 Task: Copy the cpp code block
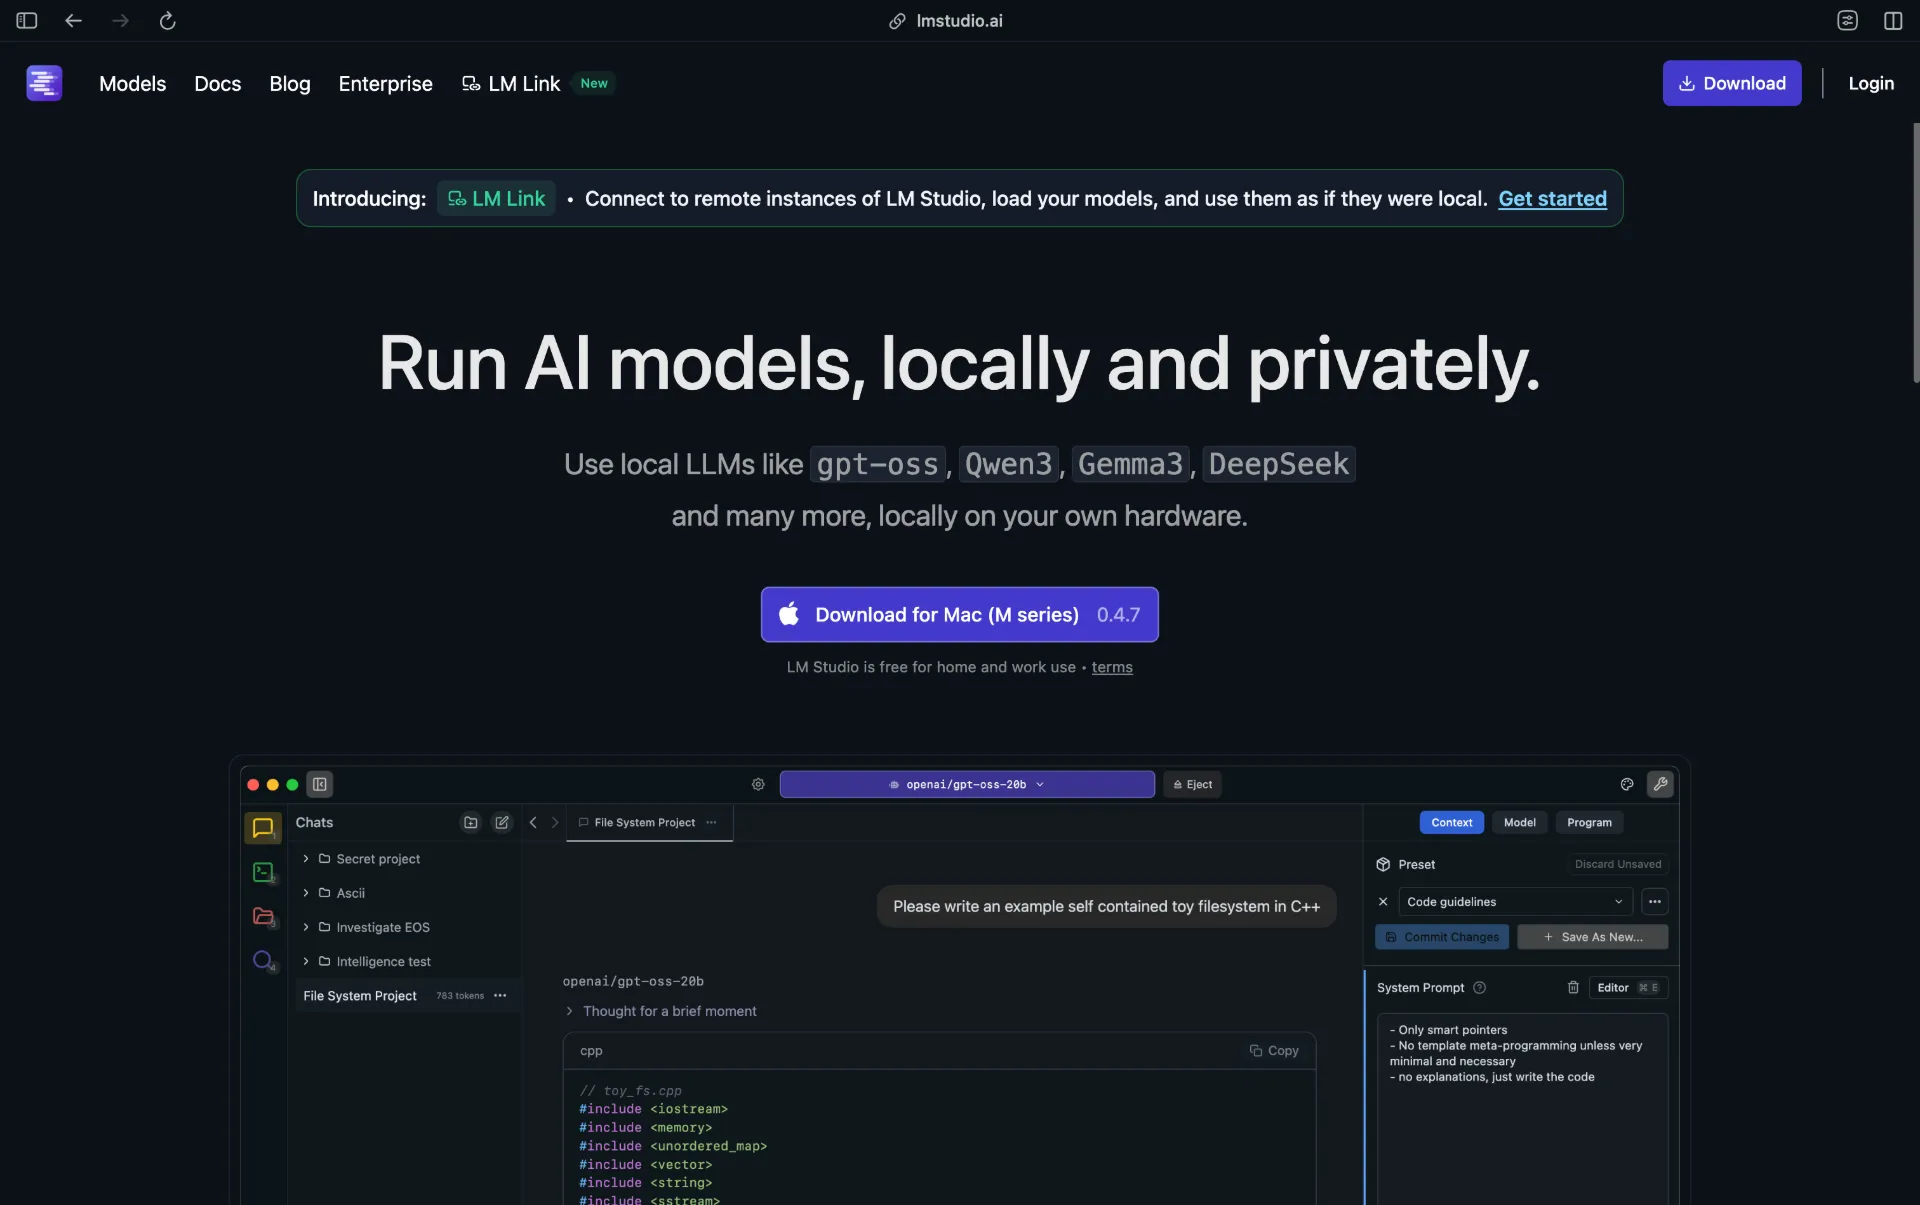(1274, 1051)
